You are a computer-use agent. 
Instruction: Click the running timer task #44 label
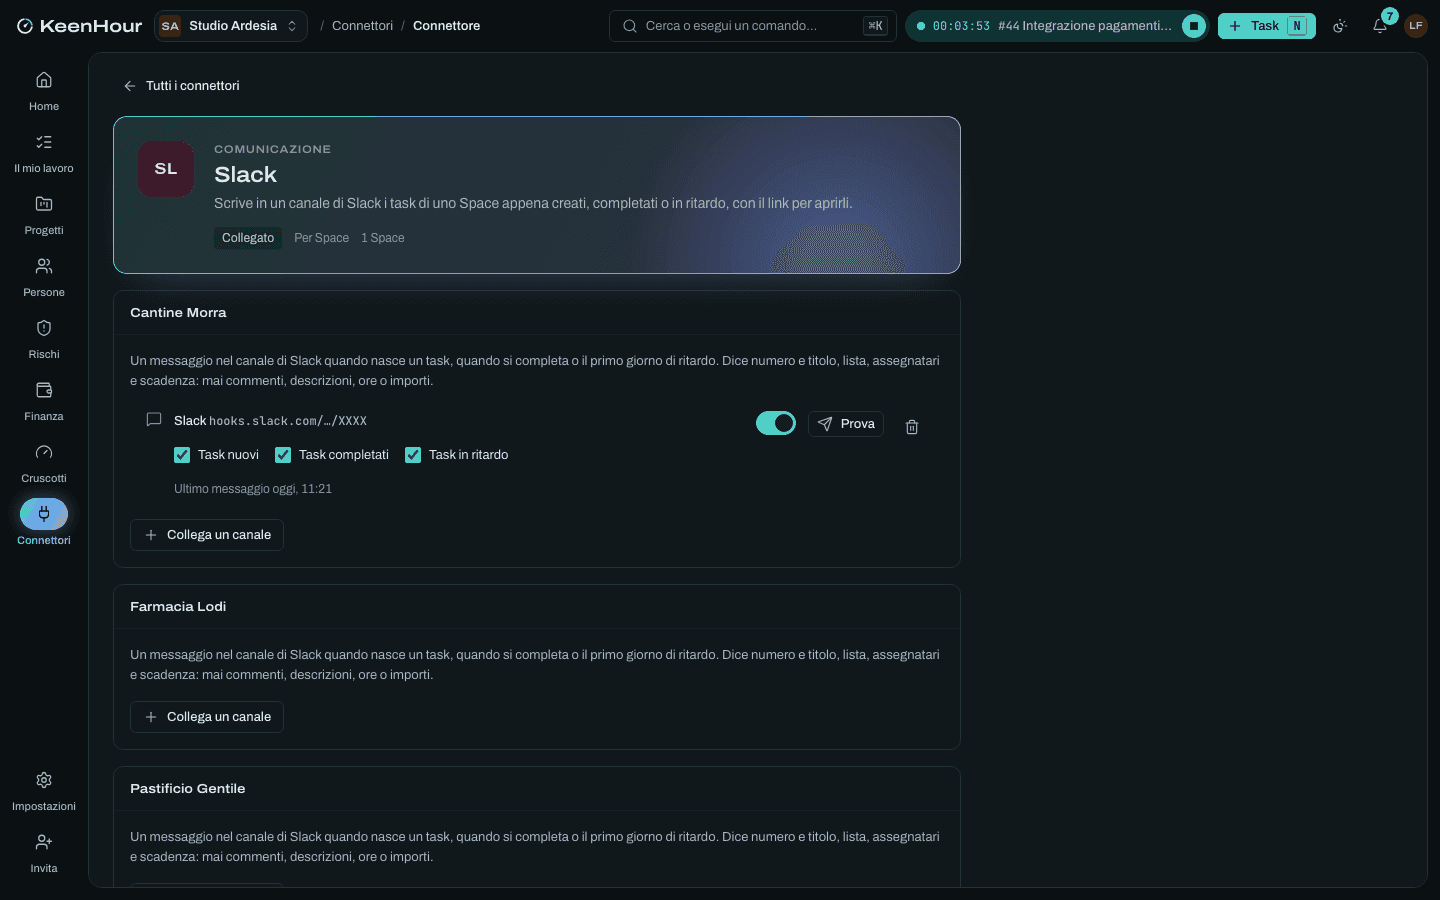click(x=1085, y=26)
